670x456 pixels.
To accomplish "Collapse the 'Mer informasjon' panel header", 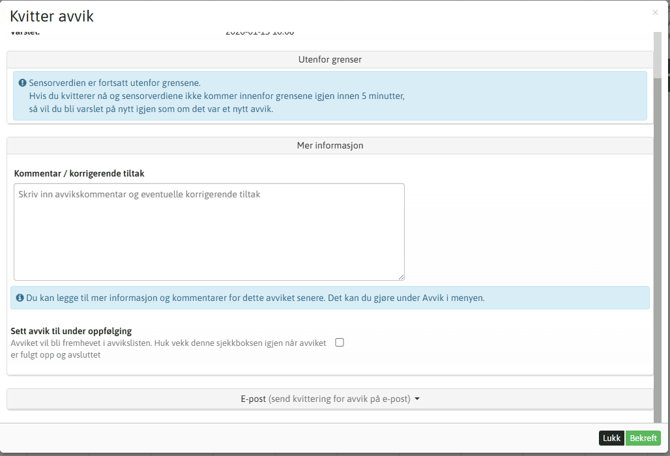I will pos(330,146).
